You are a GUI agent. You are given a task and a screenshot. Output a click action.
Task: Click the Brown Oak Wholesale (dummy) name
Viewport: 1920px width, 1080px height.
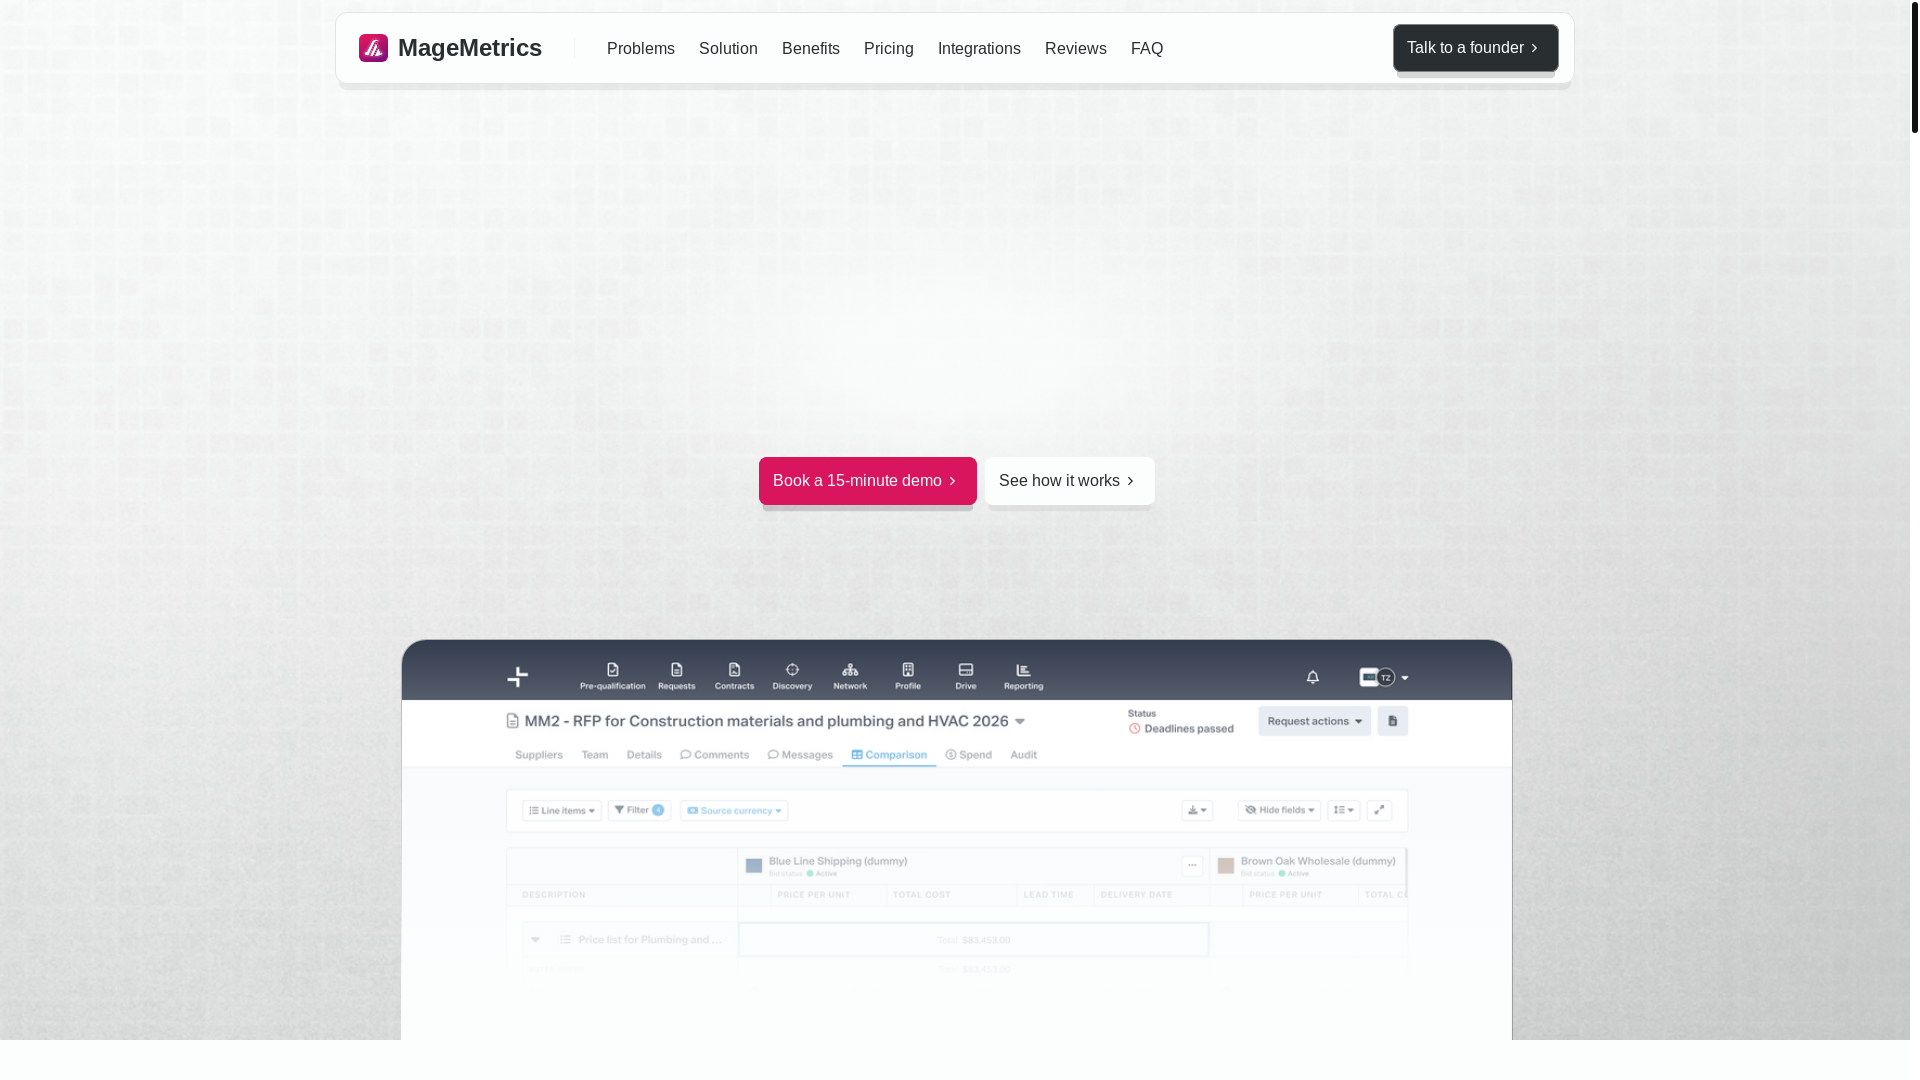(1318, 861)
